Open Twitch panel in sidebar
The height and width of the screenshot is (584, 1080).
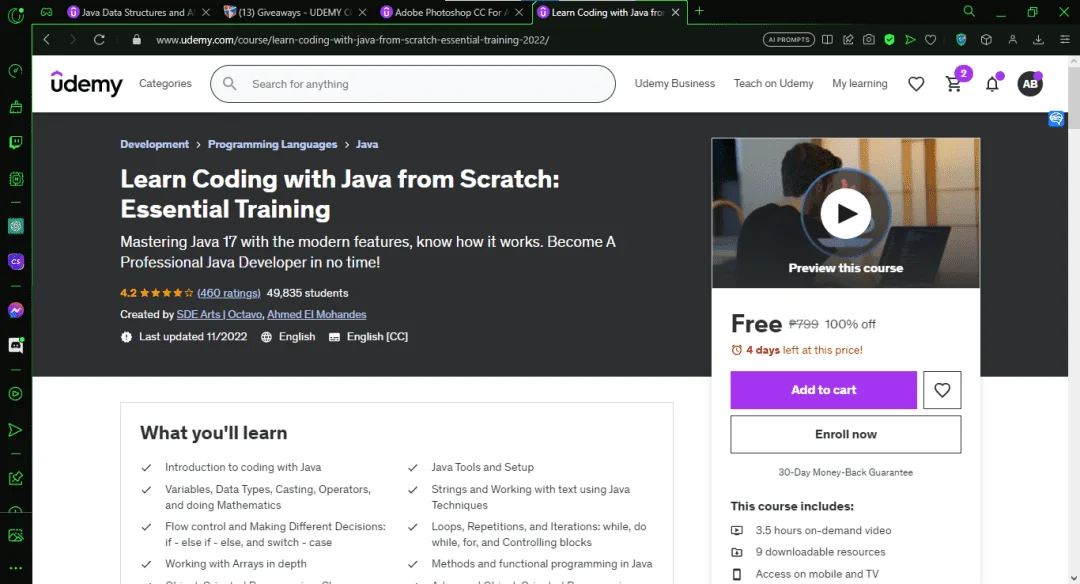click(x=15, y=143)
